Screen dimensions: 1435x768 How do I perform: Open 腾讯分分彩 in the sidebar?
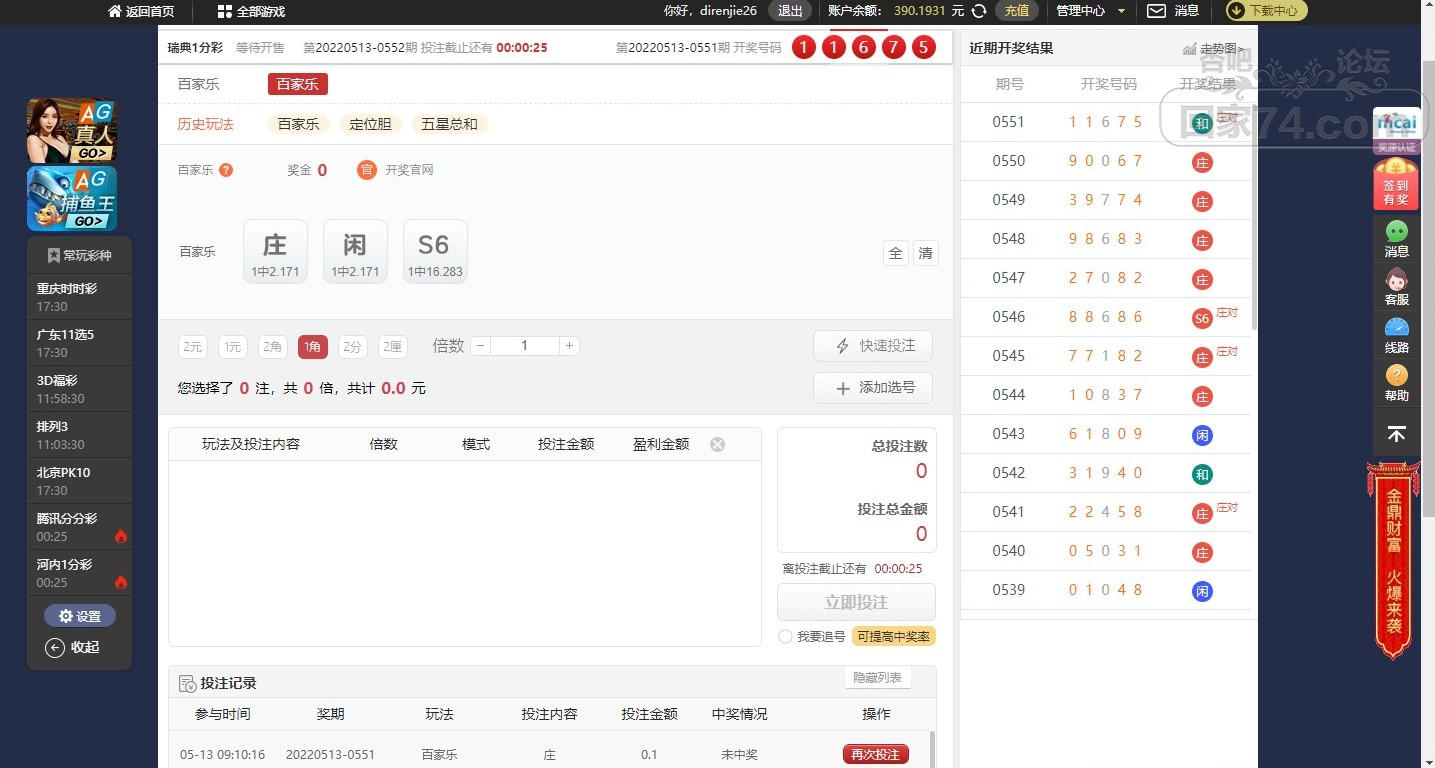(80, 527)
